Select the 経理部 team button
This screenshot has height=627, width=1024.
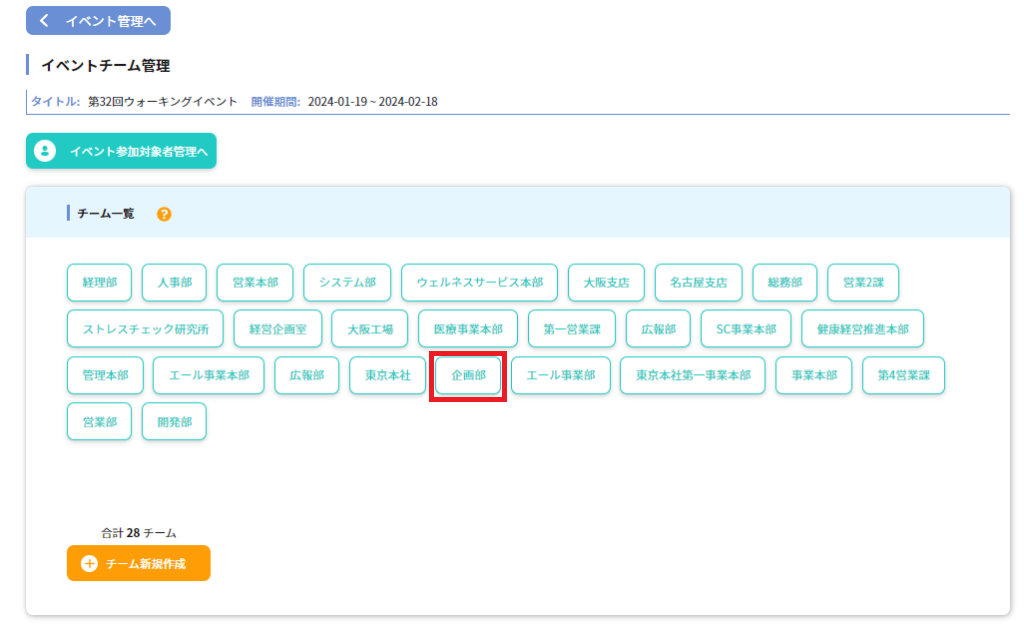pyautogui.click(x=99, y=283)
